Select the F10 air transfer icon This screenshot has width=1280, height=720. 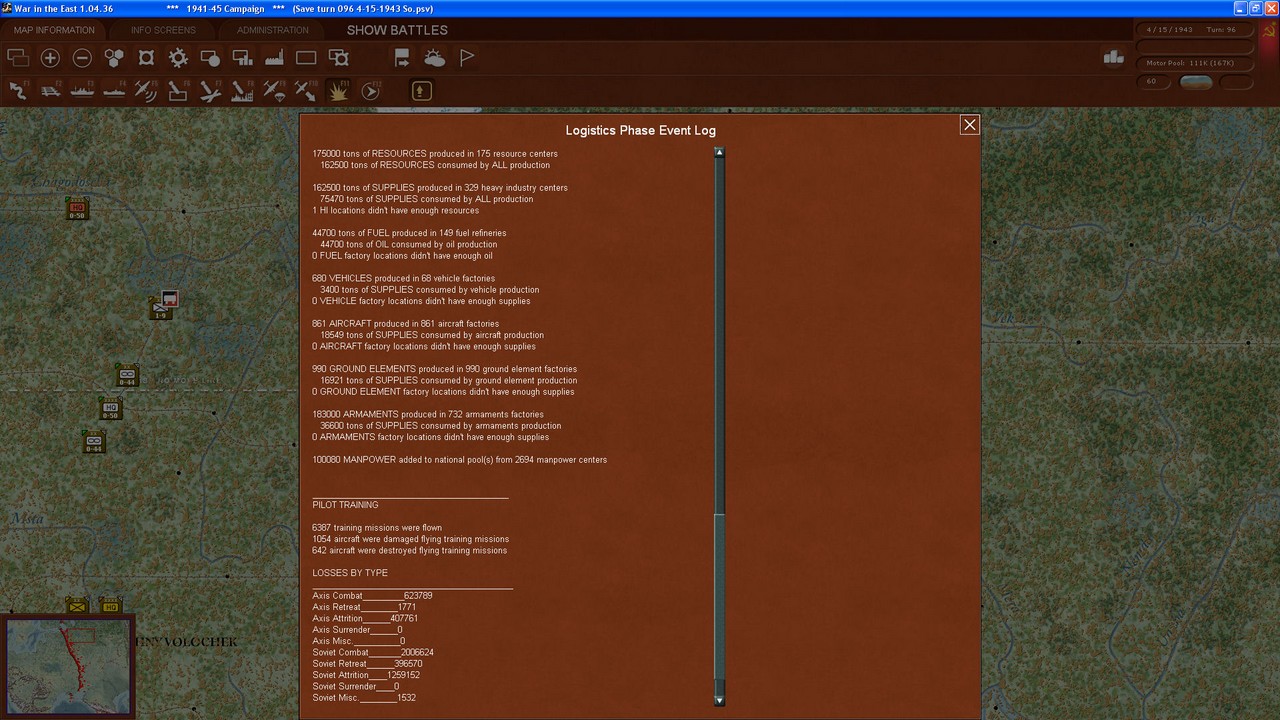point(306,91)
